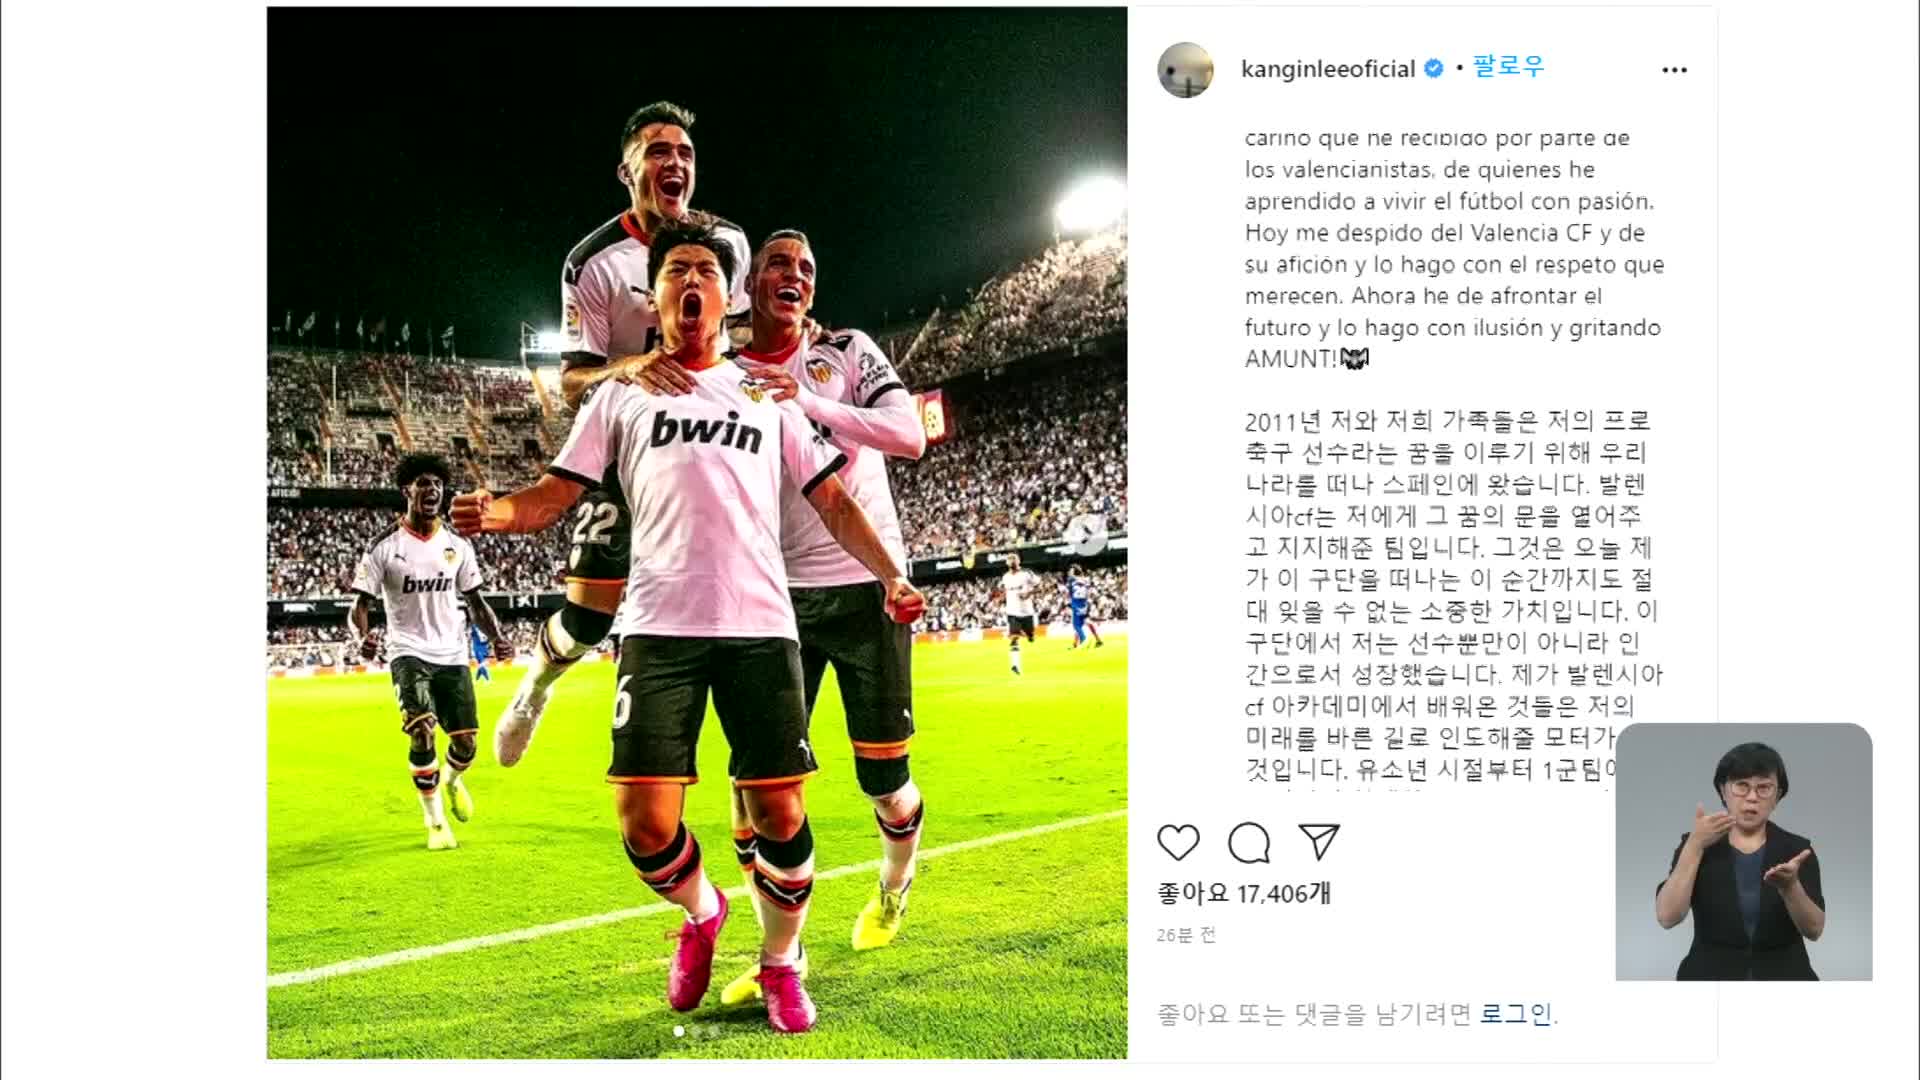Open comments via the speech bubble icon

click(1249, 843)
